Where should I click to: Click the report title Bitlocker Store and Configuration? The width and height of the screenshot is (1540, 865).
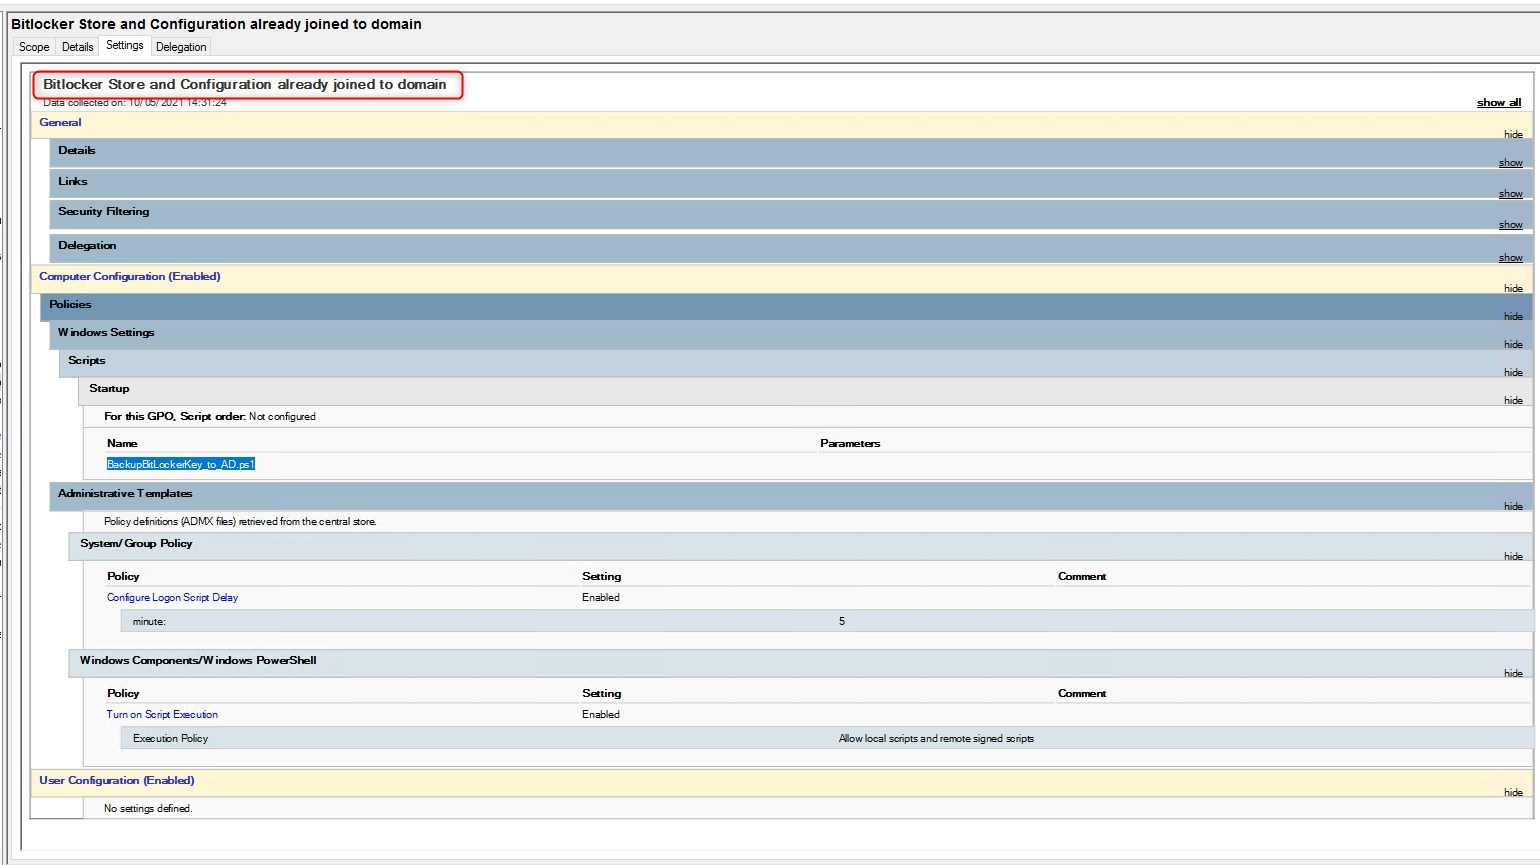245,84
